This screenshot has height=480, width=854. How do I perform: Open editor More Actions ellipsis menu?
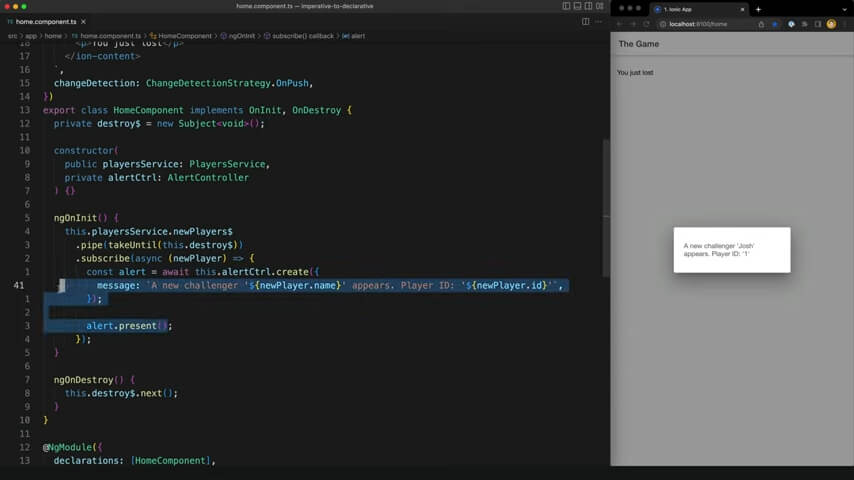(x=599, y=22)
